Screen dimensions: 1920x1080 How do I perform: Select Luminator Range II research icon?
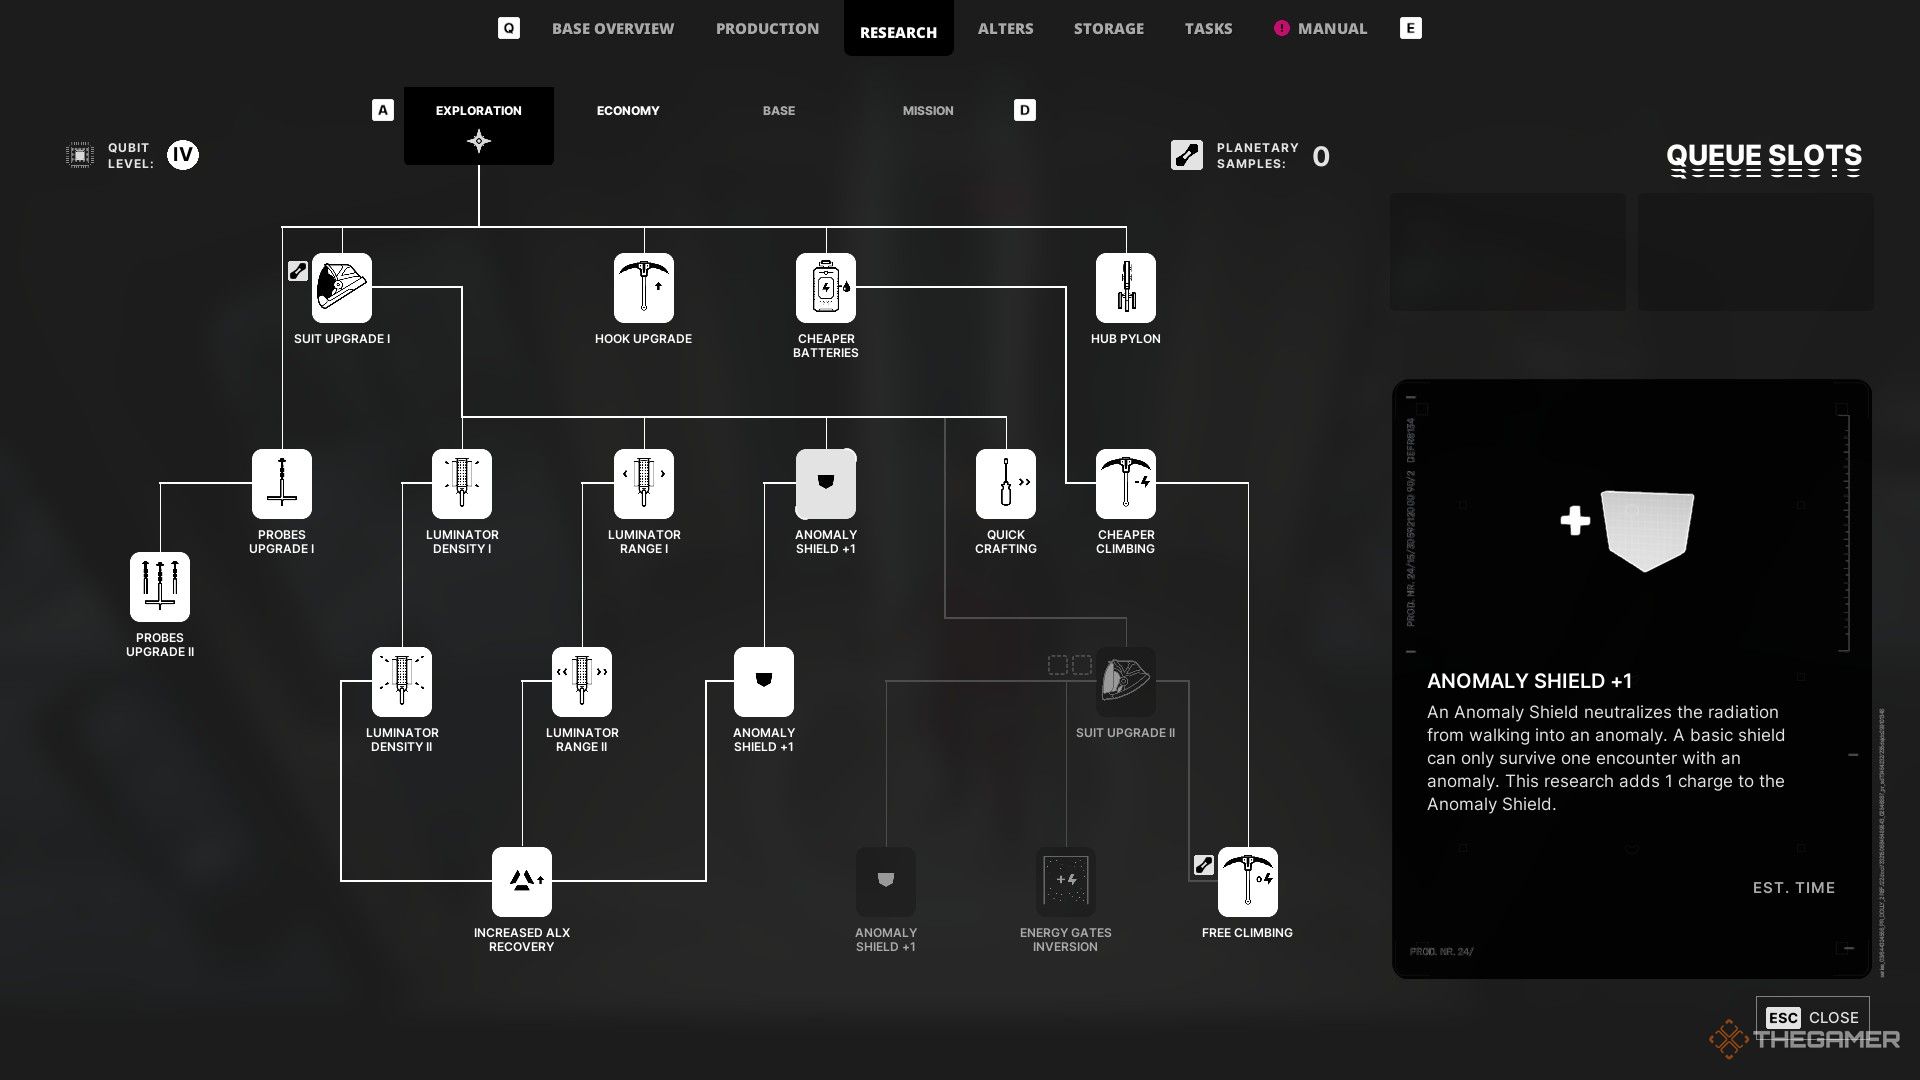click(582, 682)
